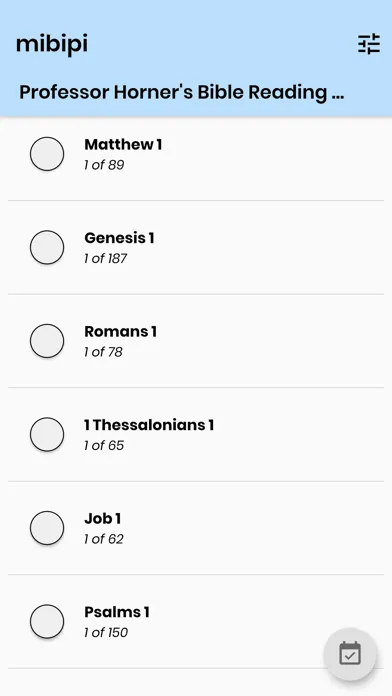Open the Matthew 1 reading
392x696 pixels.
coord(123,145)
